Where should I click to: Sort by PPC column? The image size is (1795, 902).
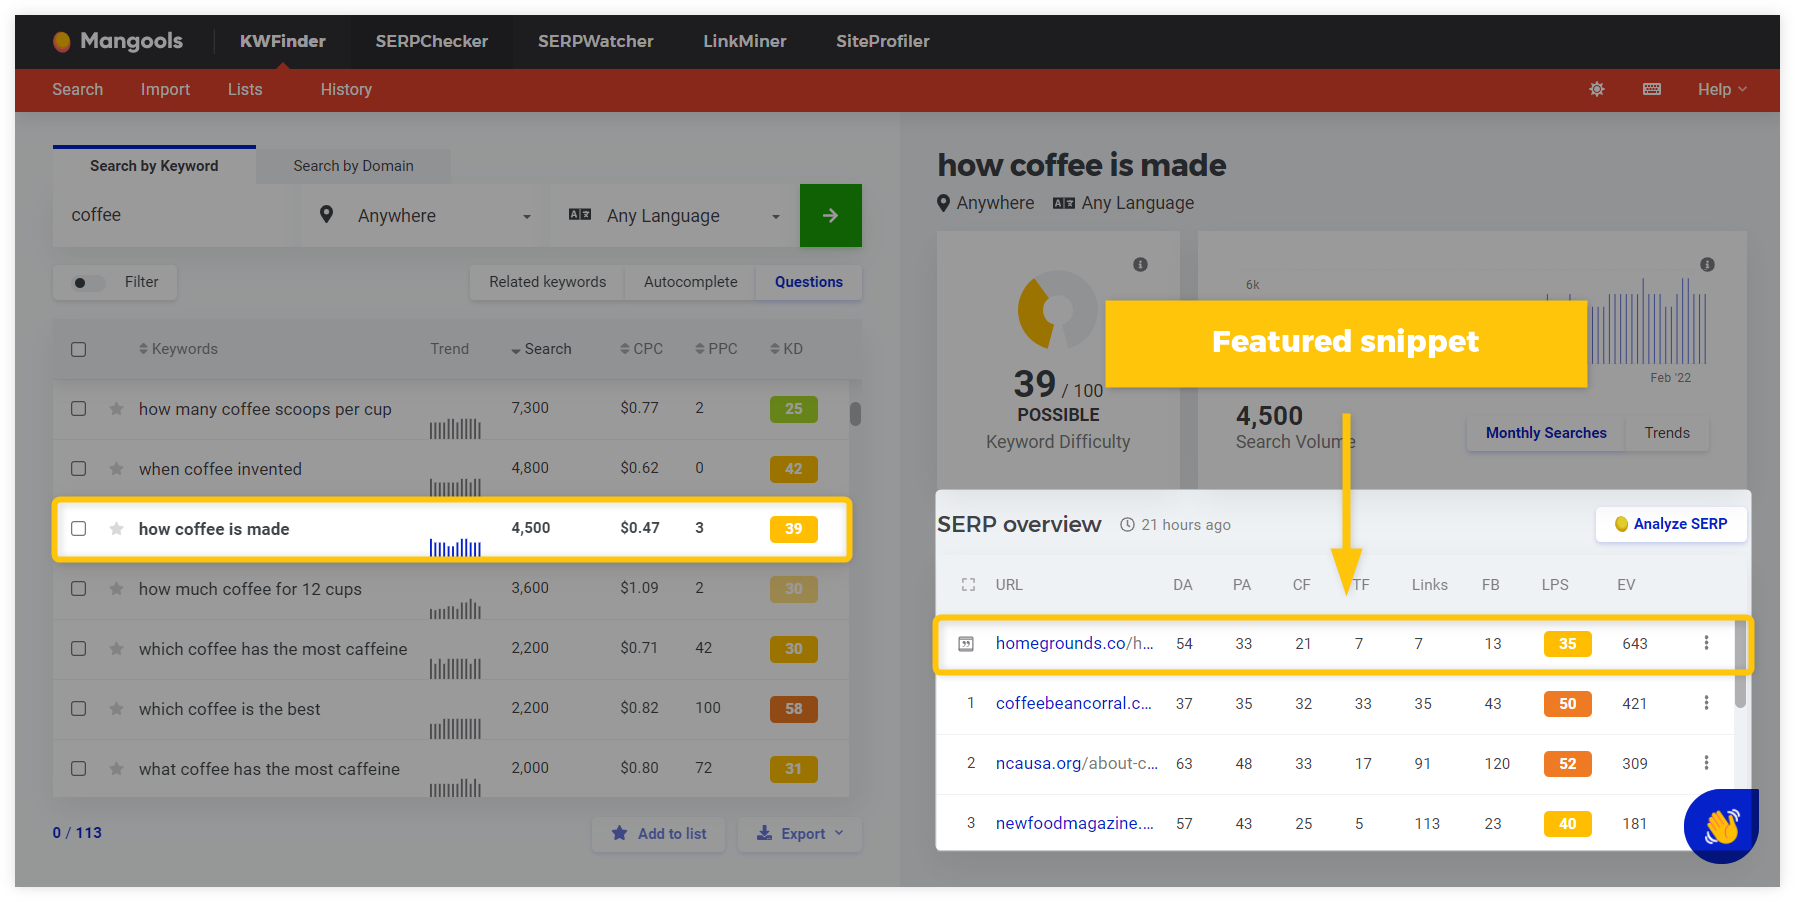click(x=716, y=349)
